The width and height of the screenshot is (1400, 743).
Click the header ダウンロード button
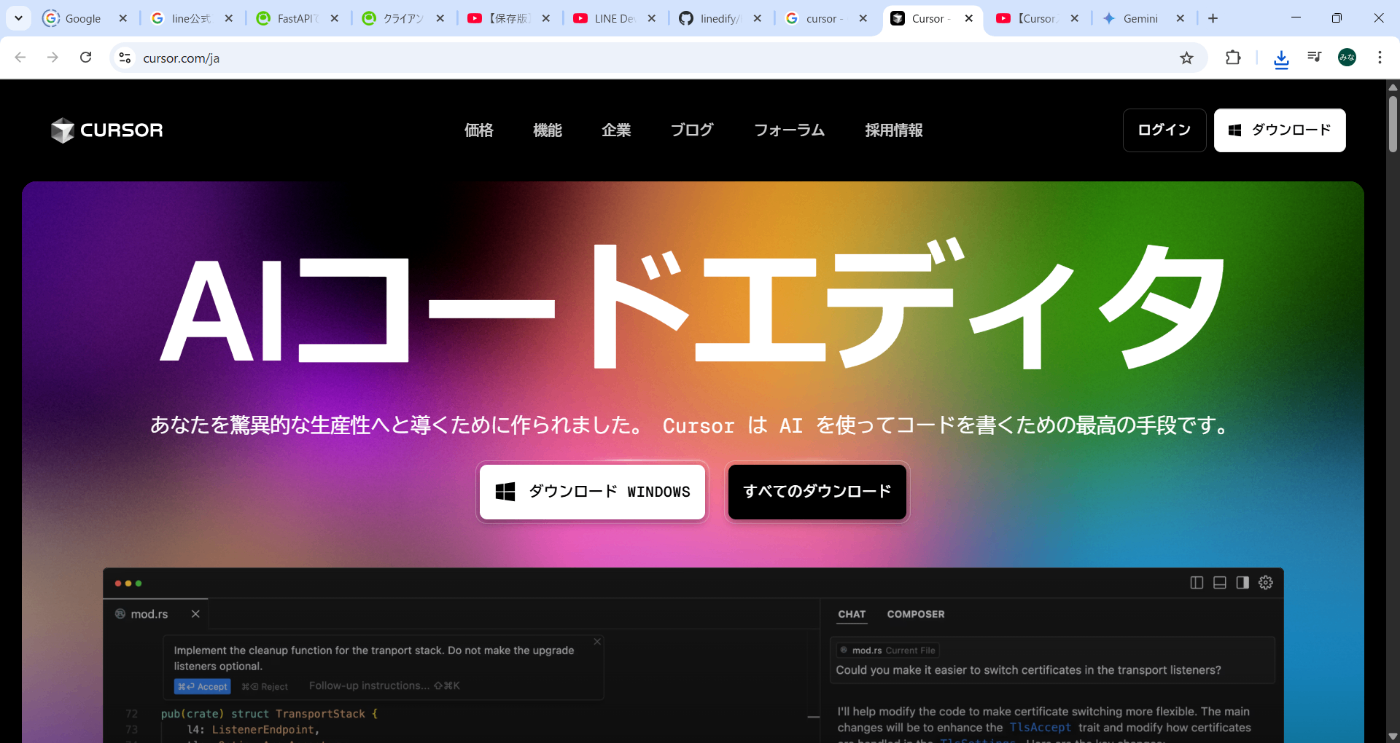tap(1280, 130)
